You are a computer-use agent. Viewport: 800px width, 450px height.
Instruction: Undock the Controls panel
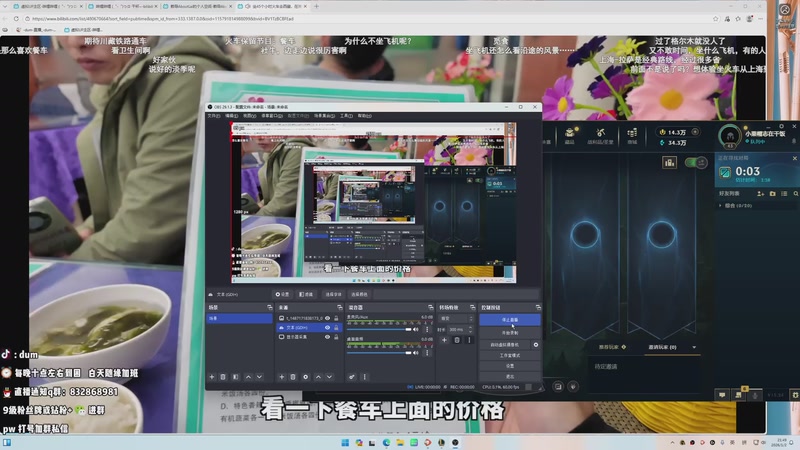538,308
